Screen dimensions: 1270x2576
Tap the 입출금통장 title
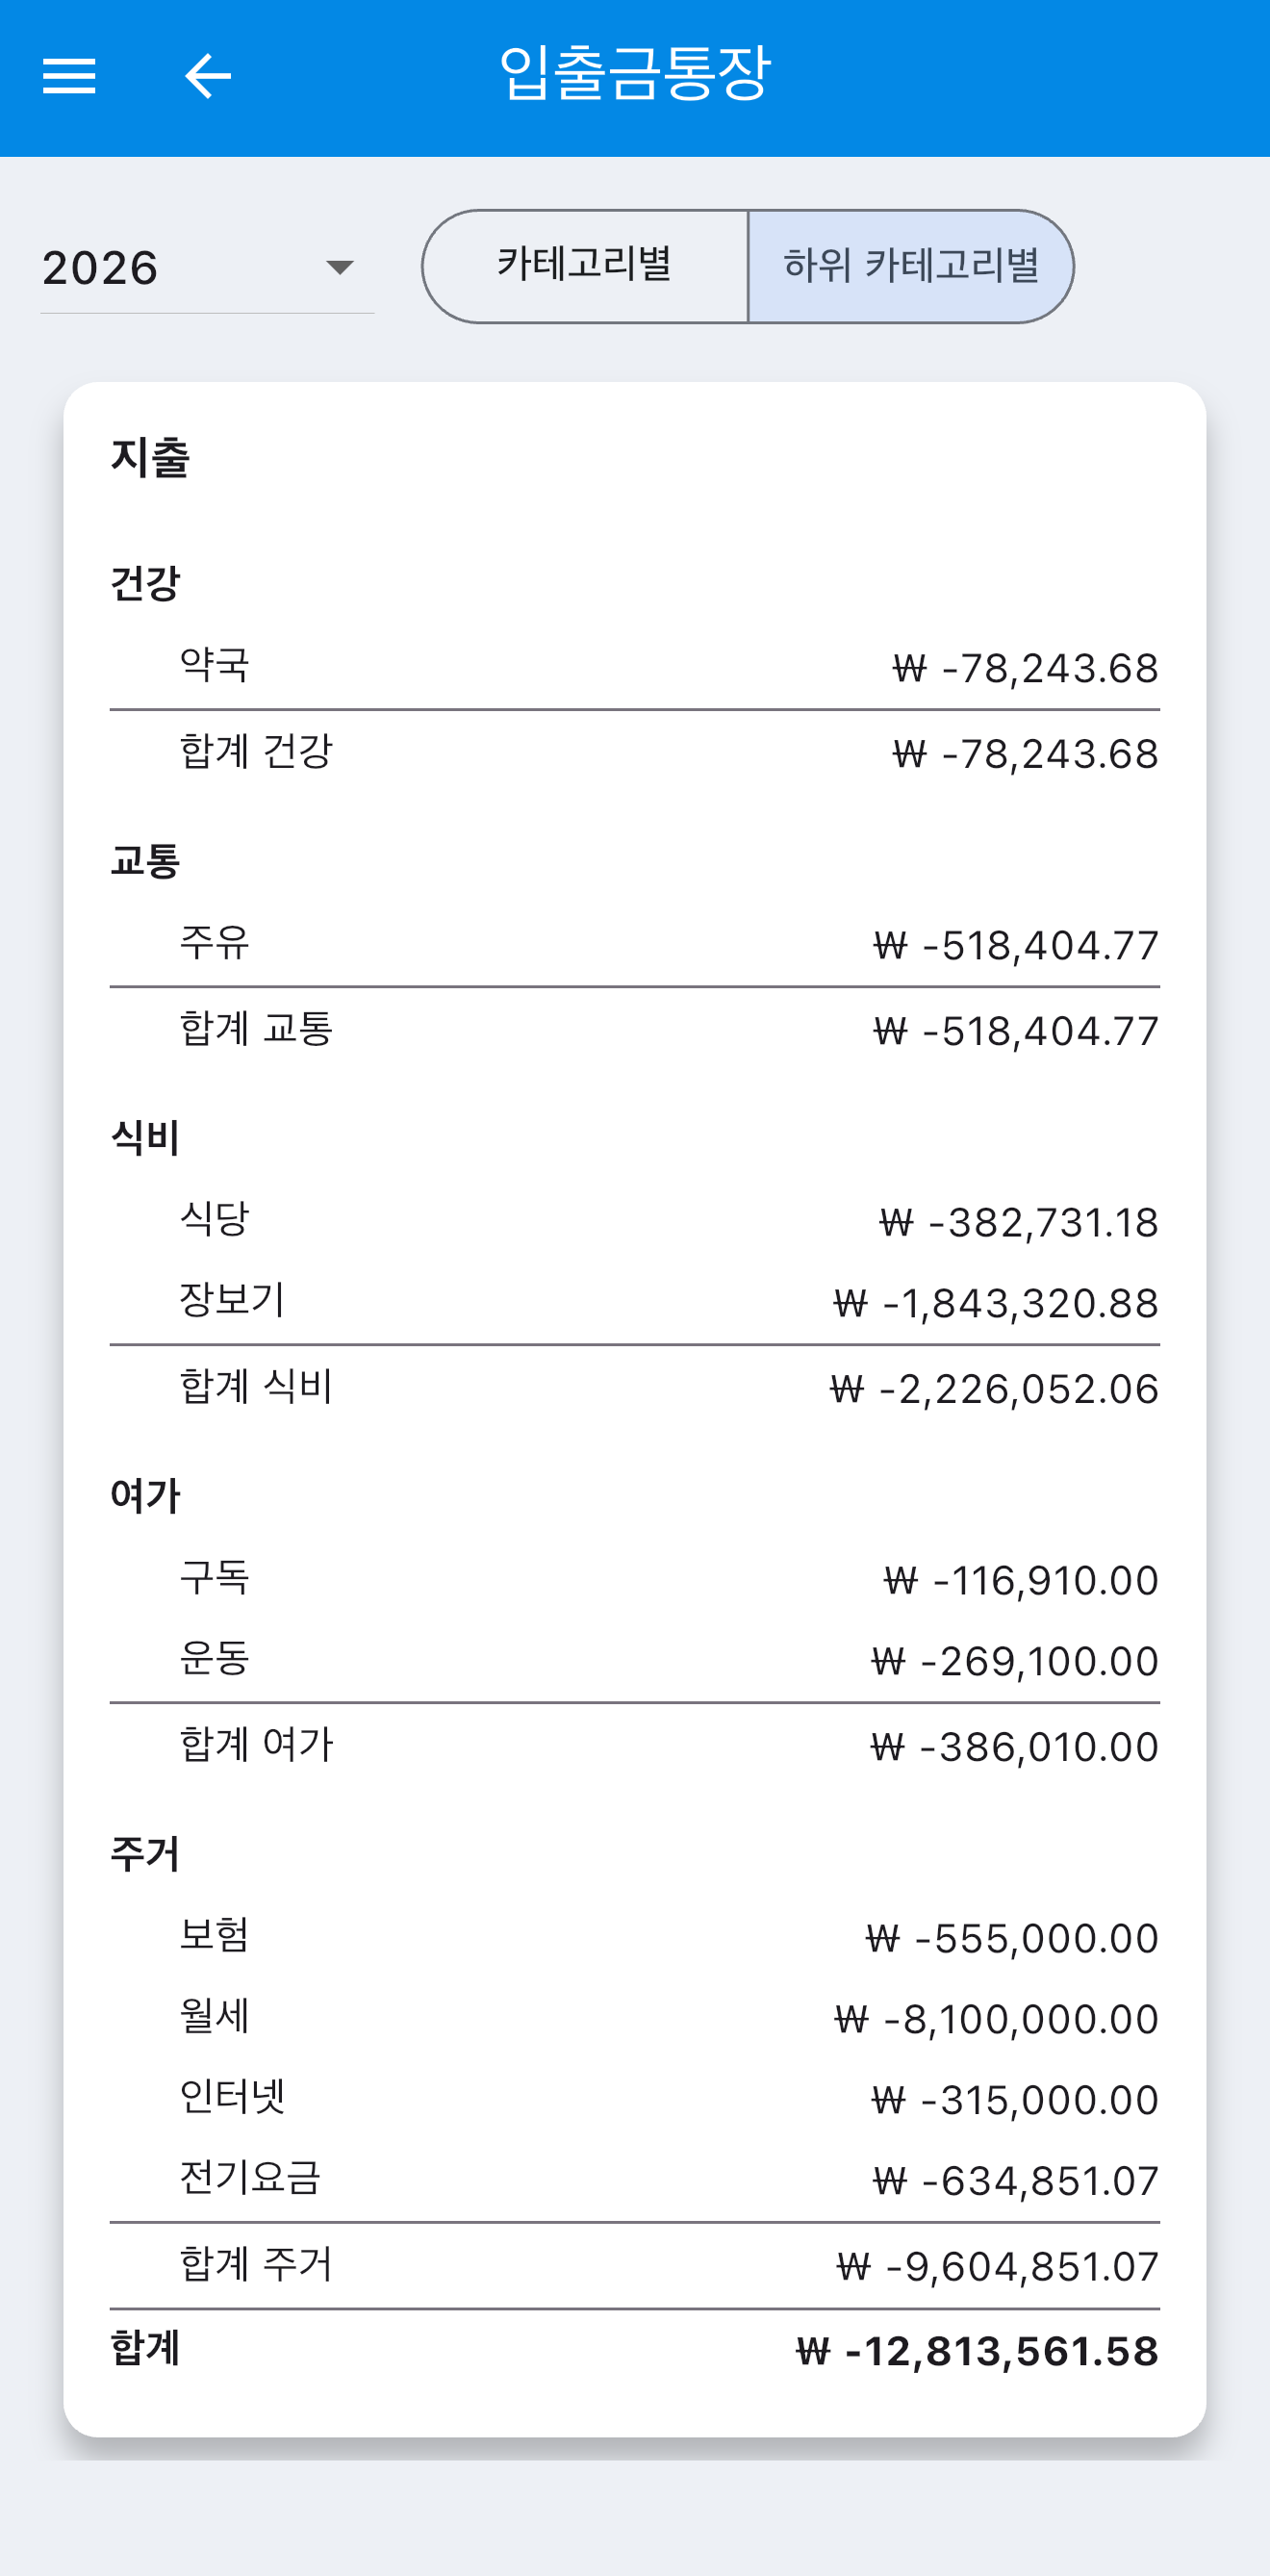pos(635,74)
